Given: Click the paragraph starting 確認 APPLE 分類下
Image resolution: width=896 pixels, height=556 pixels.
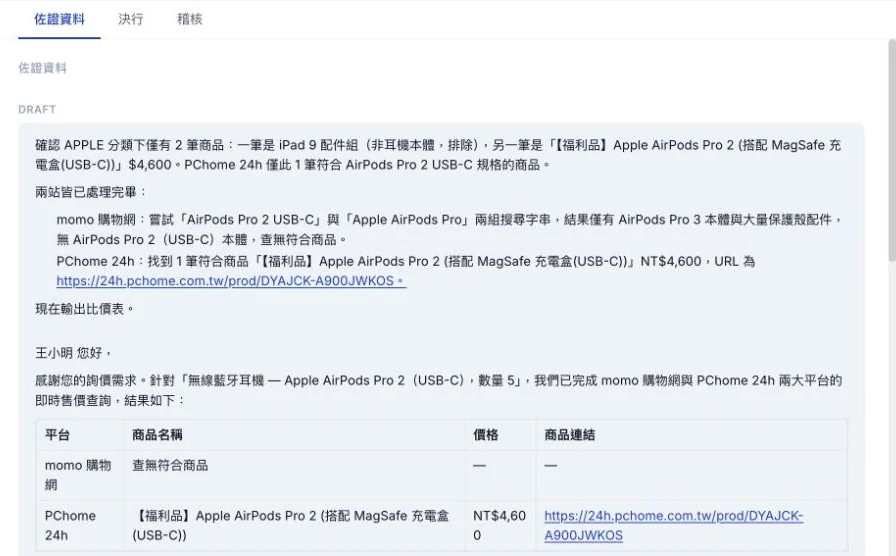Looking at the screenshot, I should pyautogui.click(x=438, y=155).
